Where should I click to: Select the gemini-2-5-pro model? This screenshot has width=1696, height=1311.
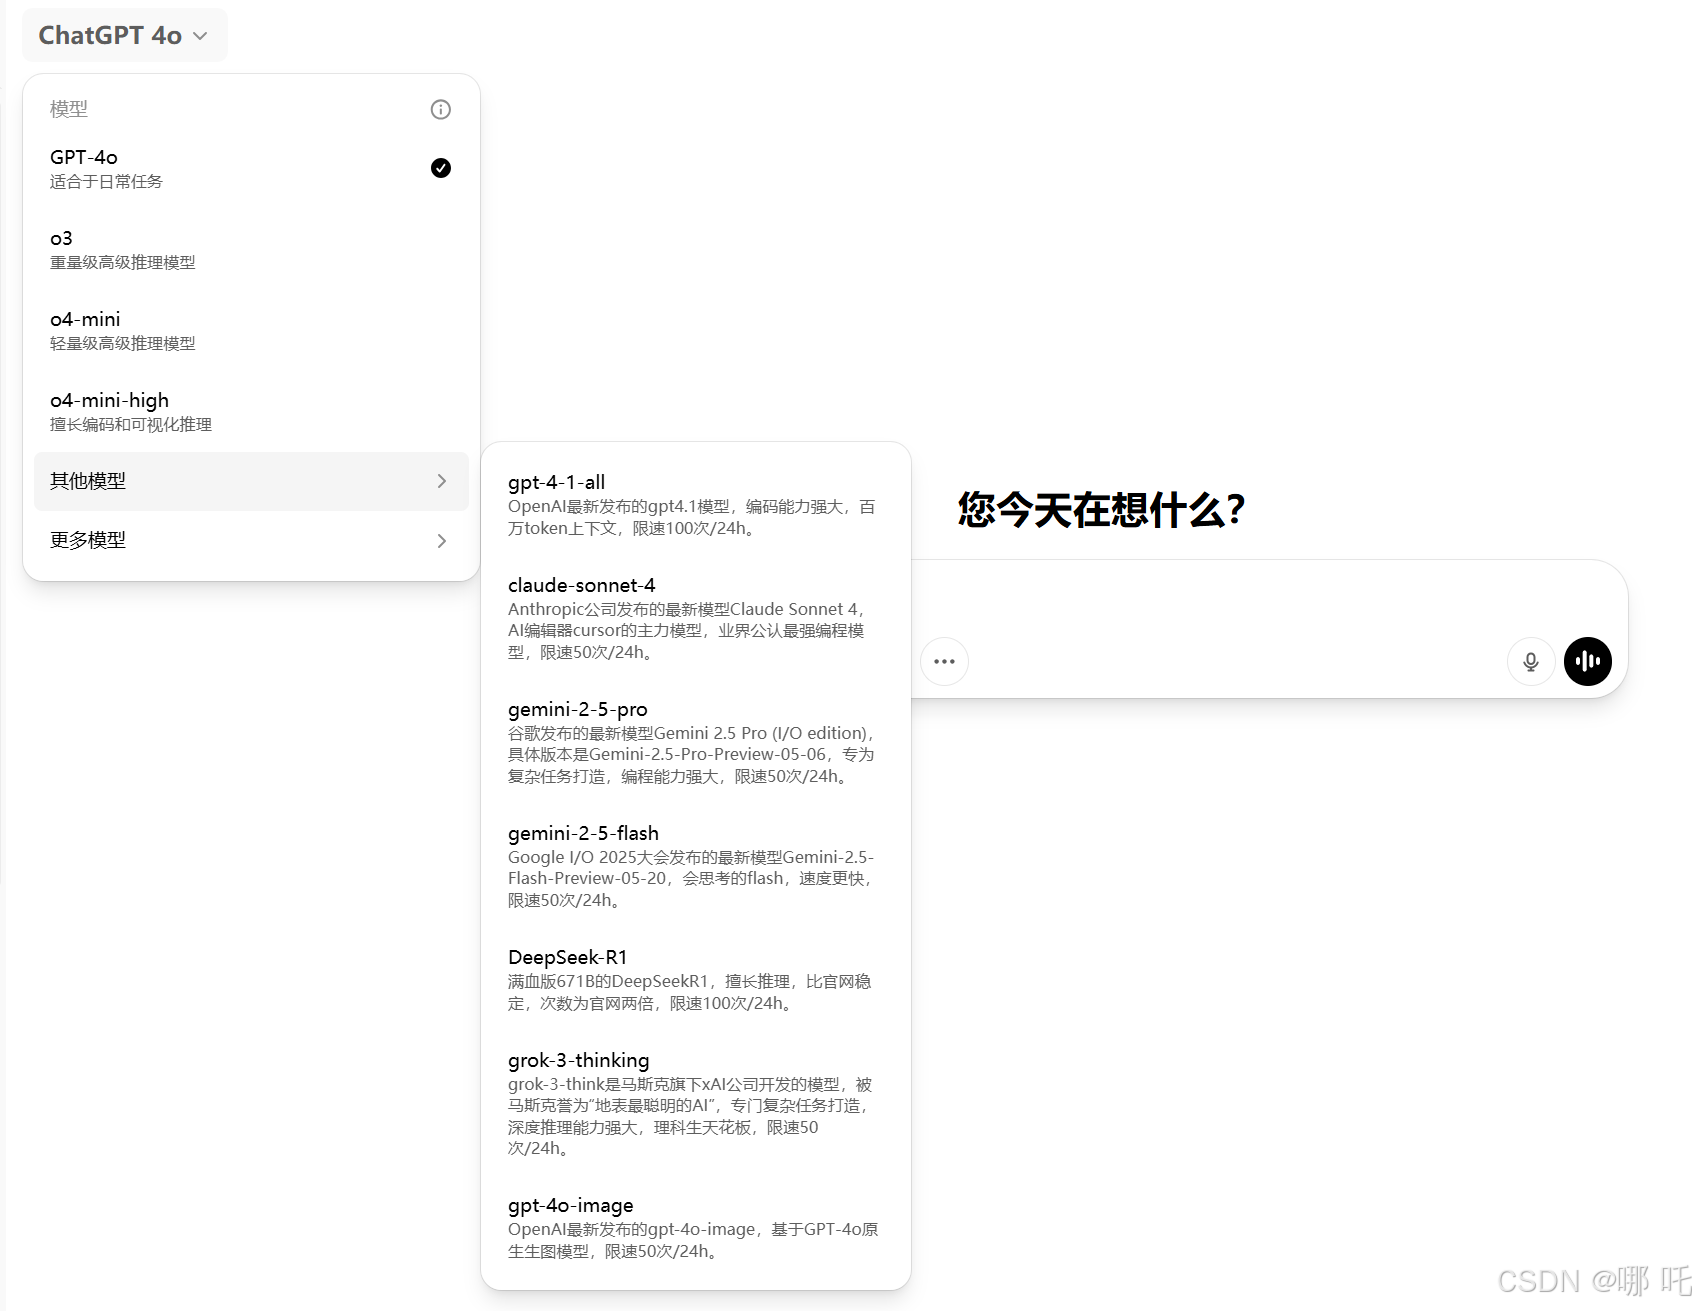[x=695, y=742]
